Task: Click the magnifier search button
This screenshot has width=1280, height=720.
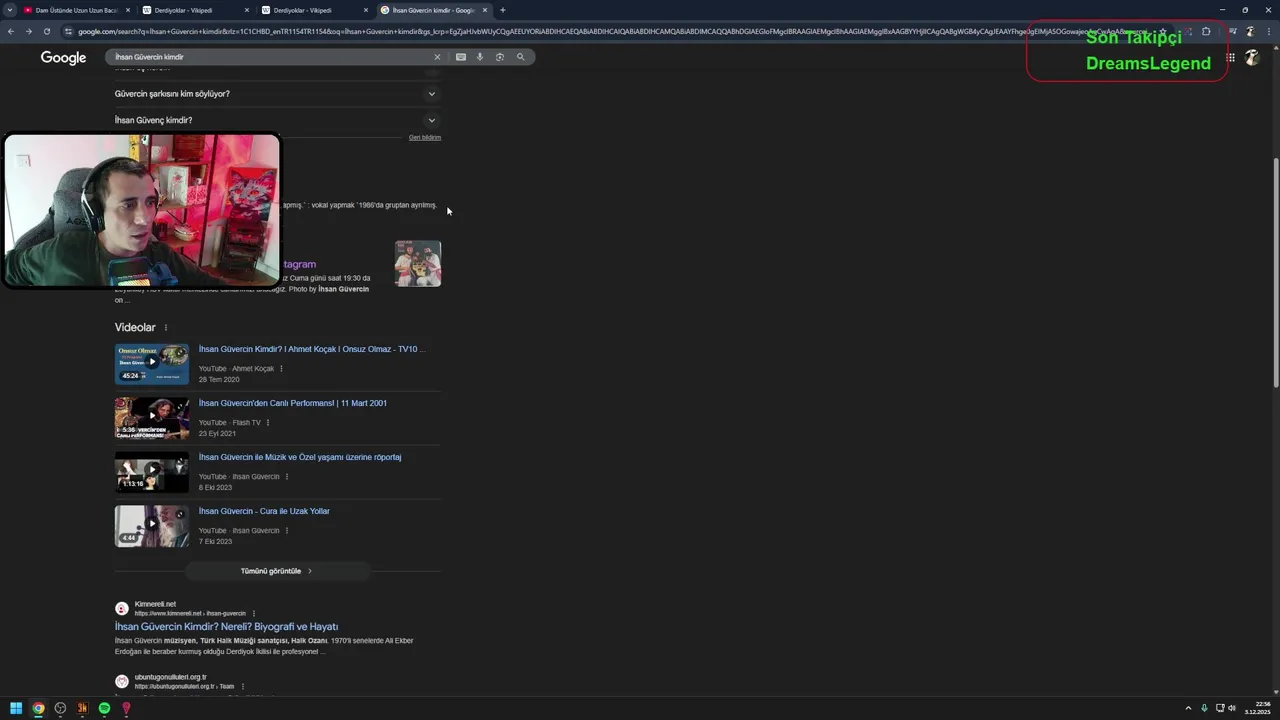Action: 520,57
